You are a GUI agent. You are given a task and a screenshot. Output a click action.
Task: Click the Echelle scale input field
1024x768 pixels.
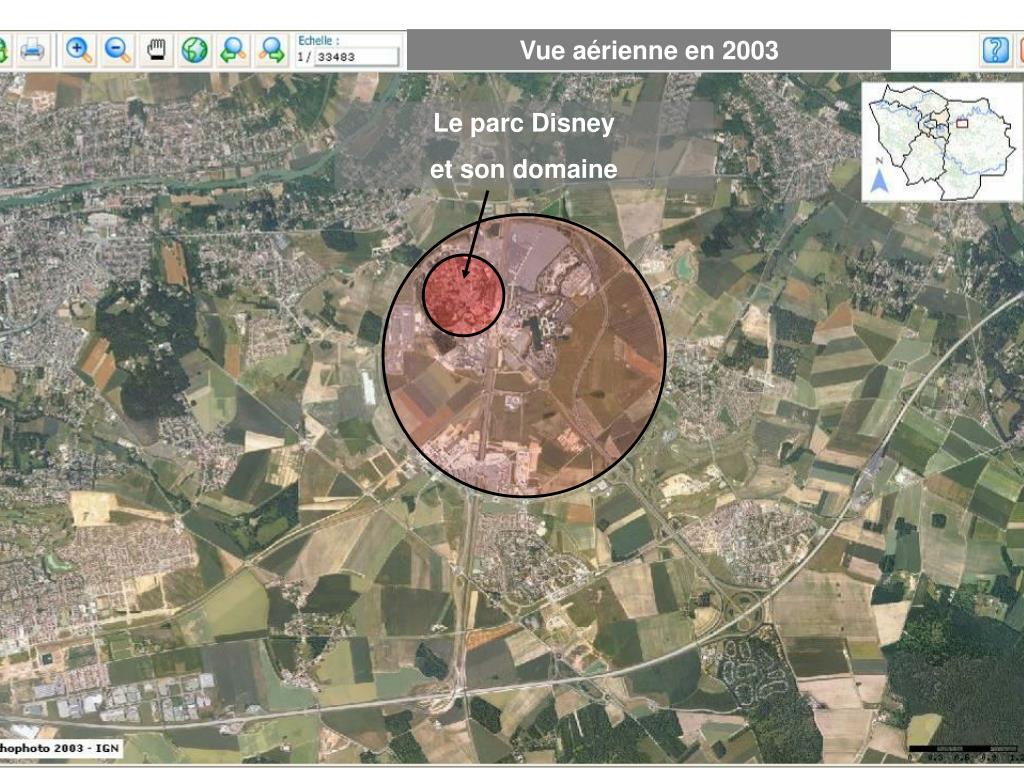coord(357,57)
